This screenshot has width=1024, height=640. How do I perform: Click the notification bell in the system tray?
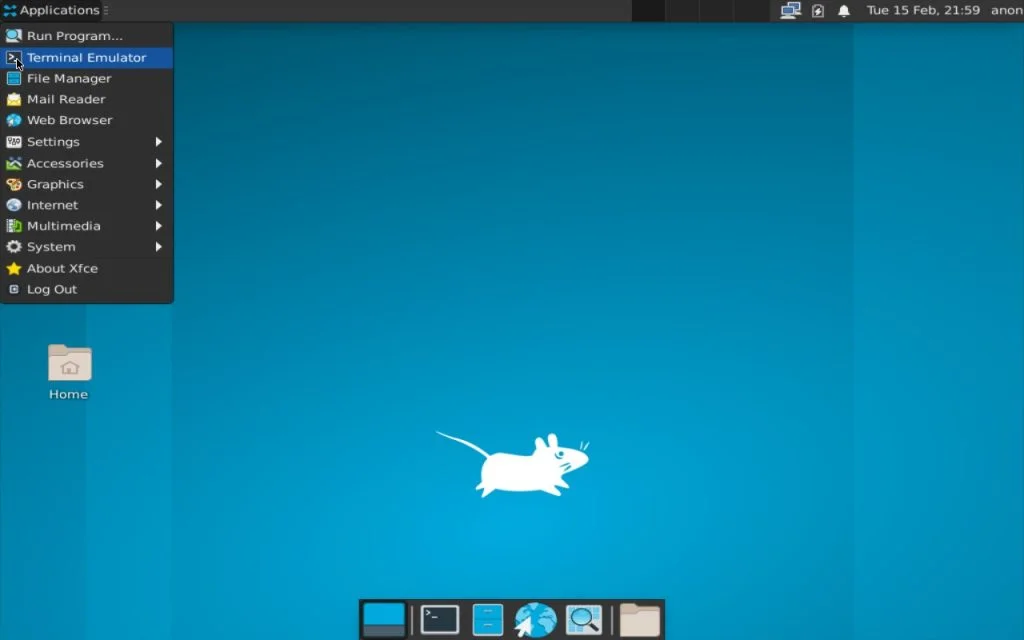(x=843, y=10)
